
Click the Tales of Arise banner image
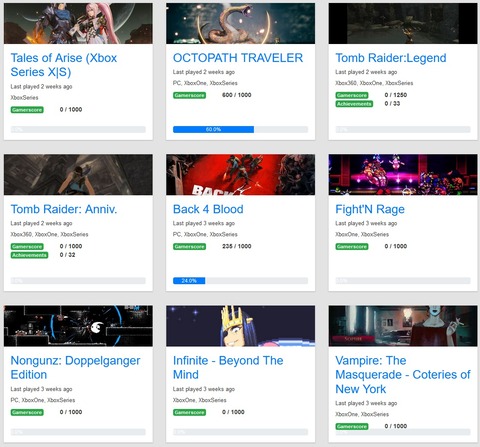78,23
